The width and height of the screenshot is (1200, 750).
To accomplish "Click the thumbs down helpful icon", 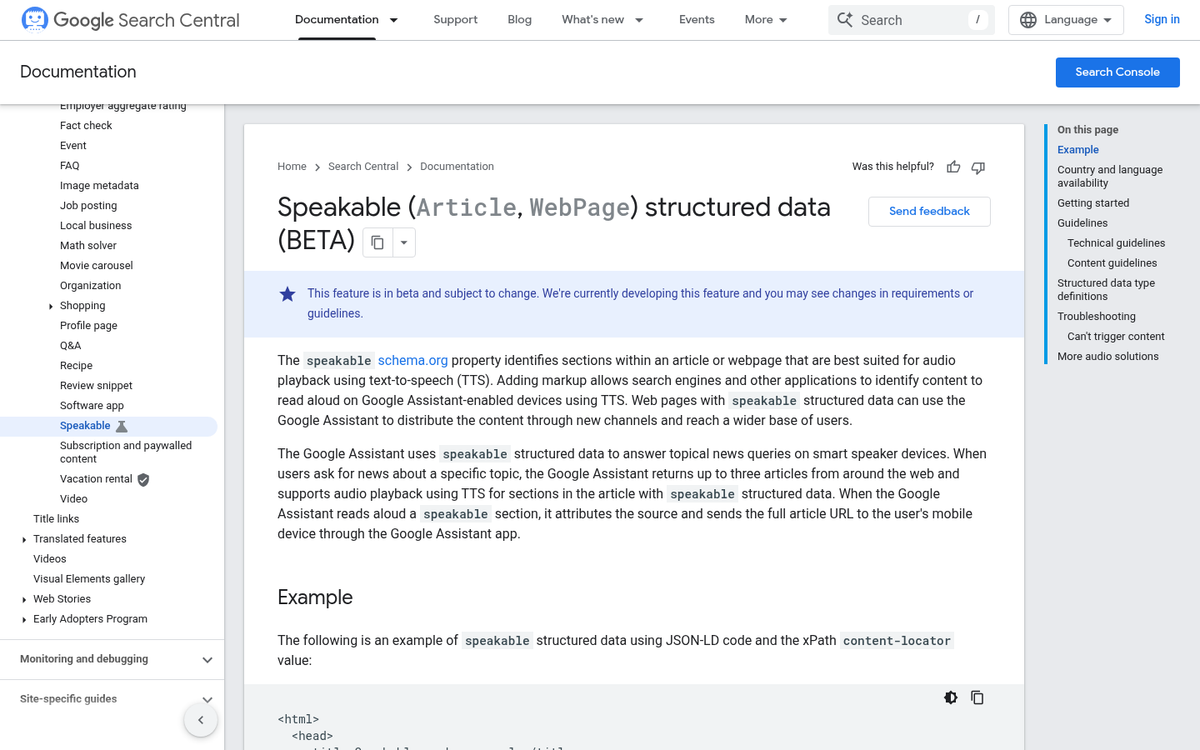I will [x=978, y=167].
